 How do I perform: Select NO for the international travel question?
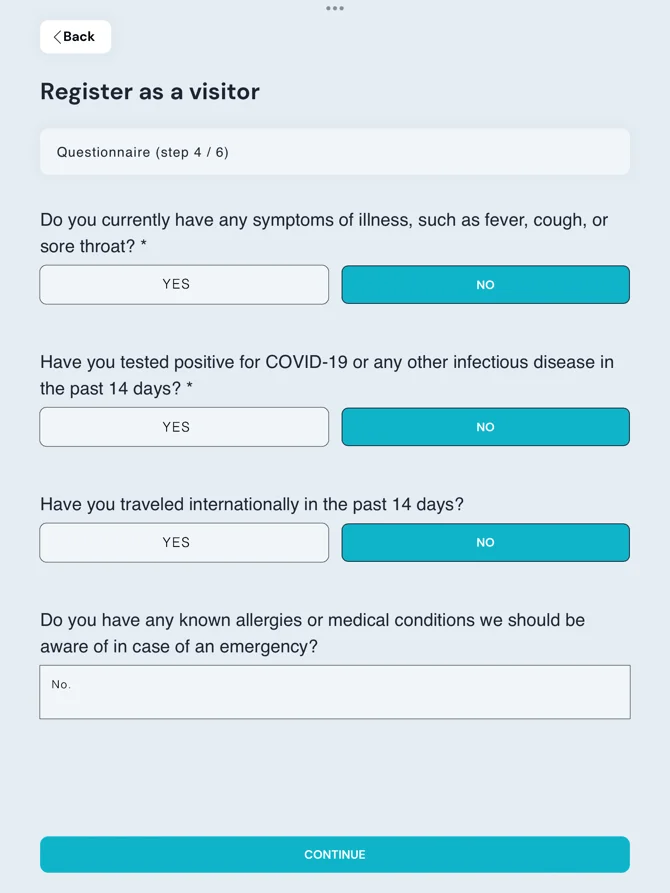coord(485,542)
